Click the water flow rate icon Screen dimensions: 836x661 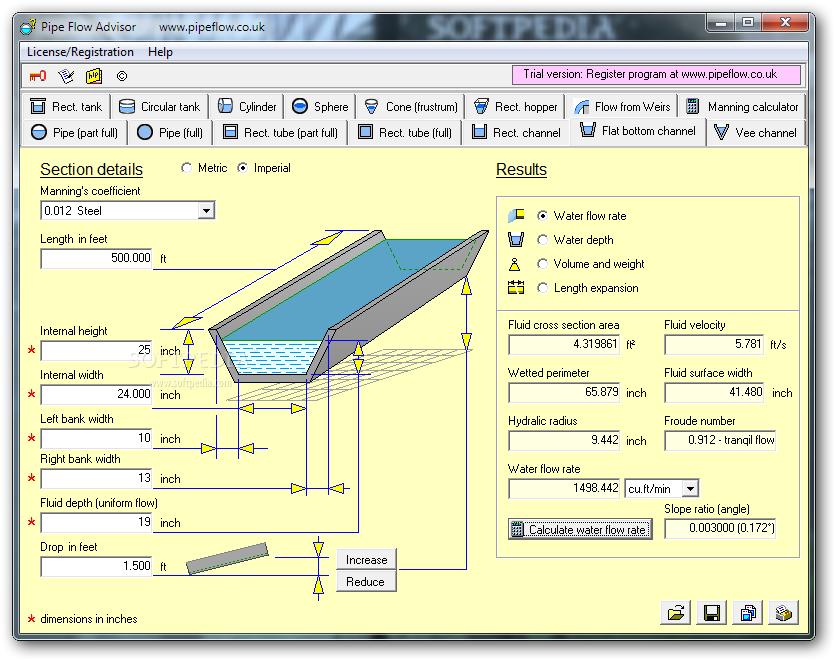[x=516, y=215]
